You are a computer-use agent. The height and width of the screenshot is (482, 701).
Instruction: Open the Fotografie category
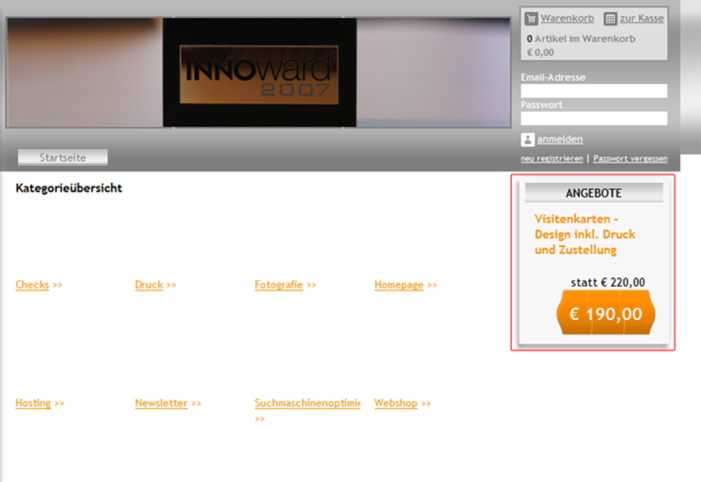click(279, 285)
